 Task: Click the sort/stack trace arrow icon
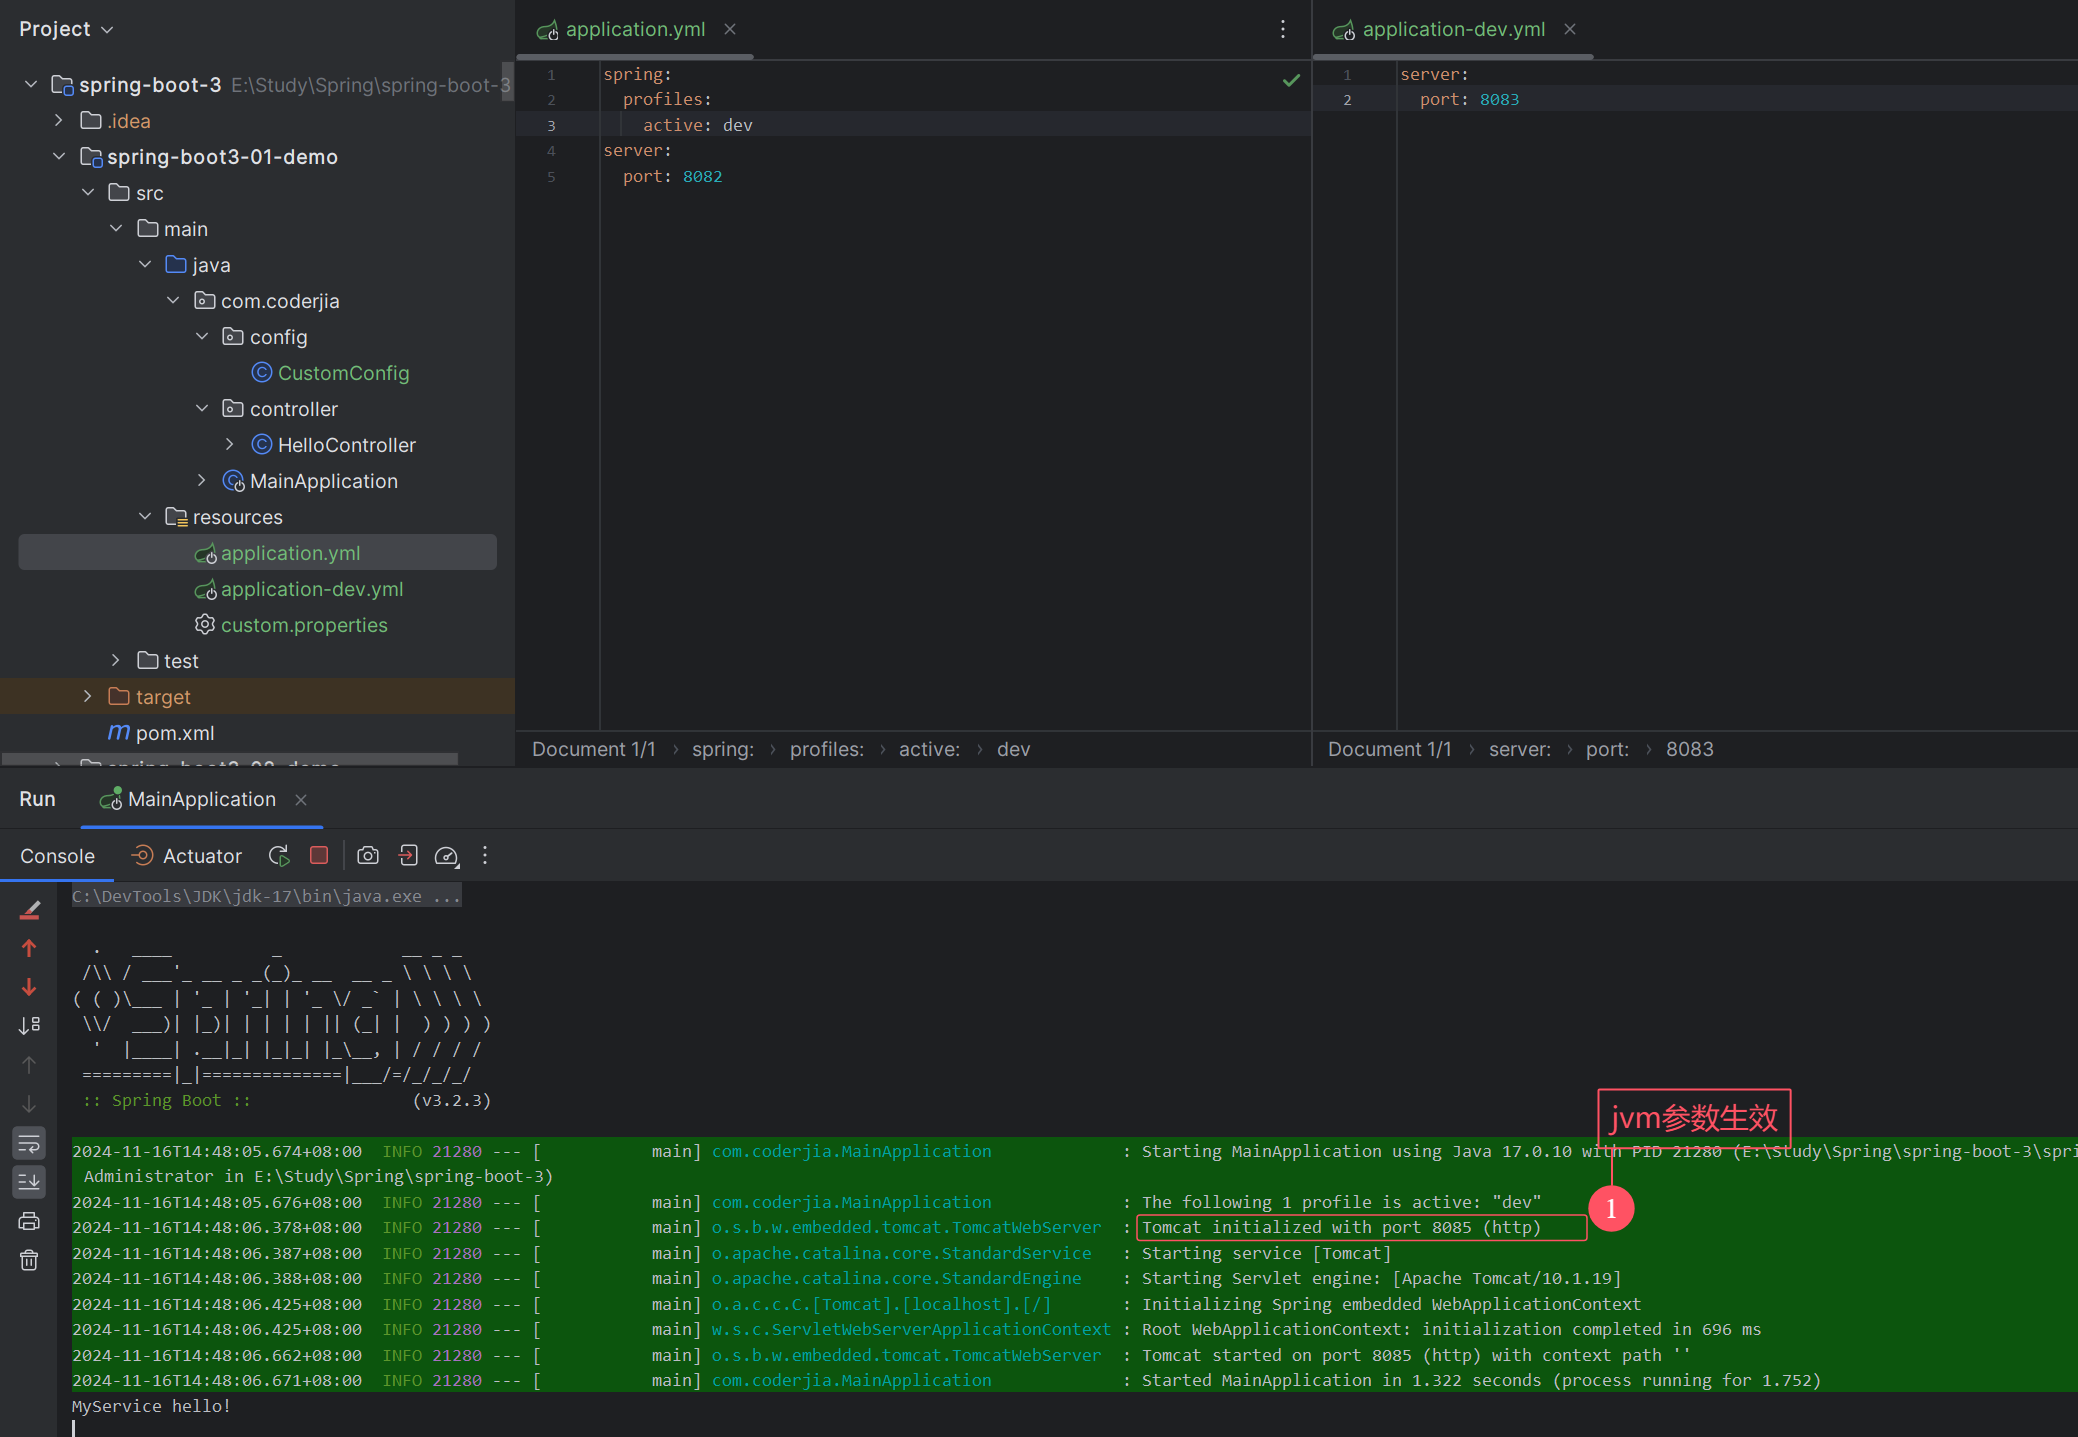[30, 1025]
